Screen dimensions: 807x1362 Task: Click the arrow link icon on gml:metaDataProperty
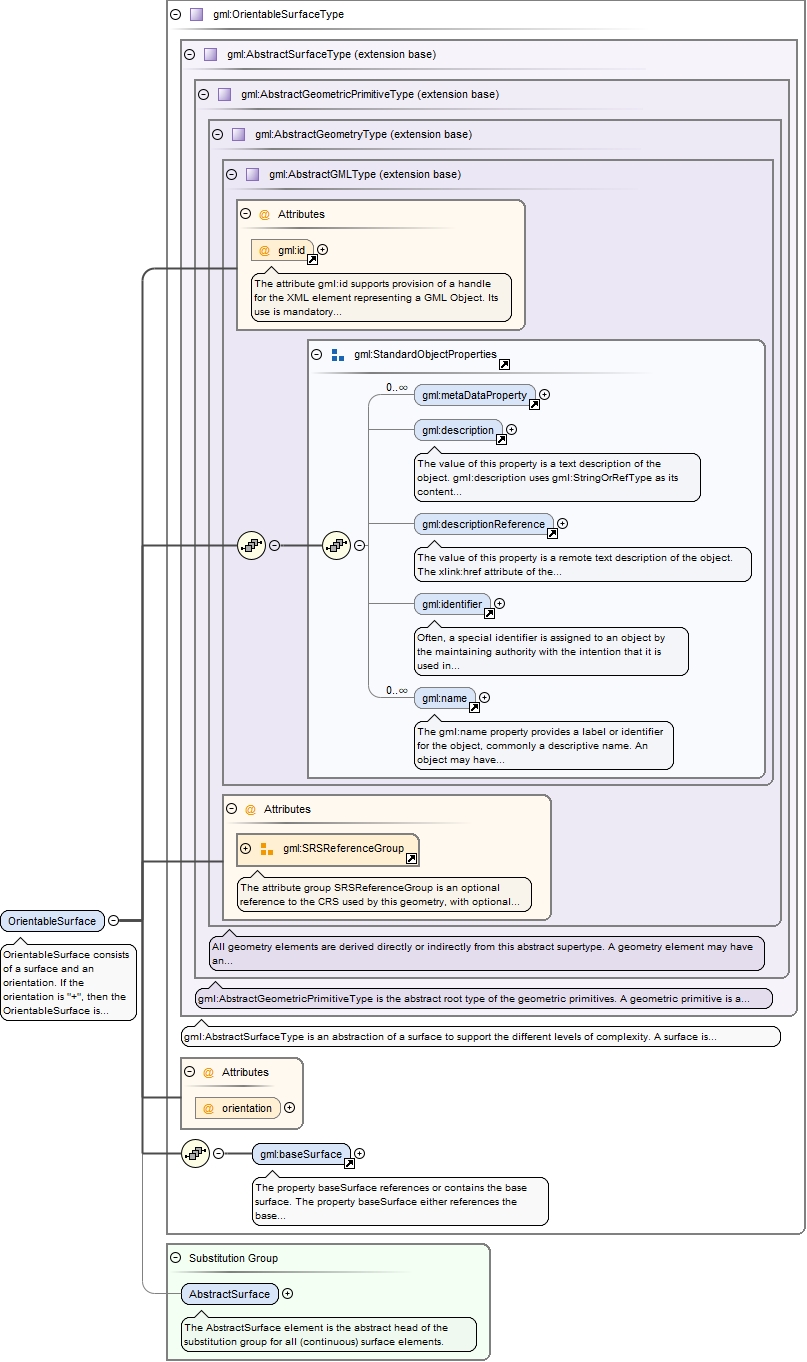(534, 404)
